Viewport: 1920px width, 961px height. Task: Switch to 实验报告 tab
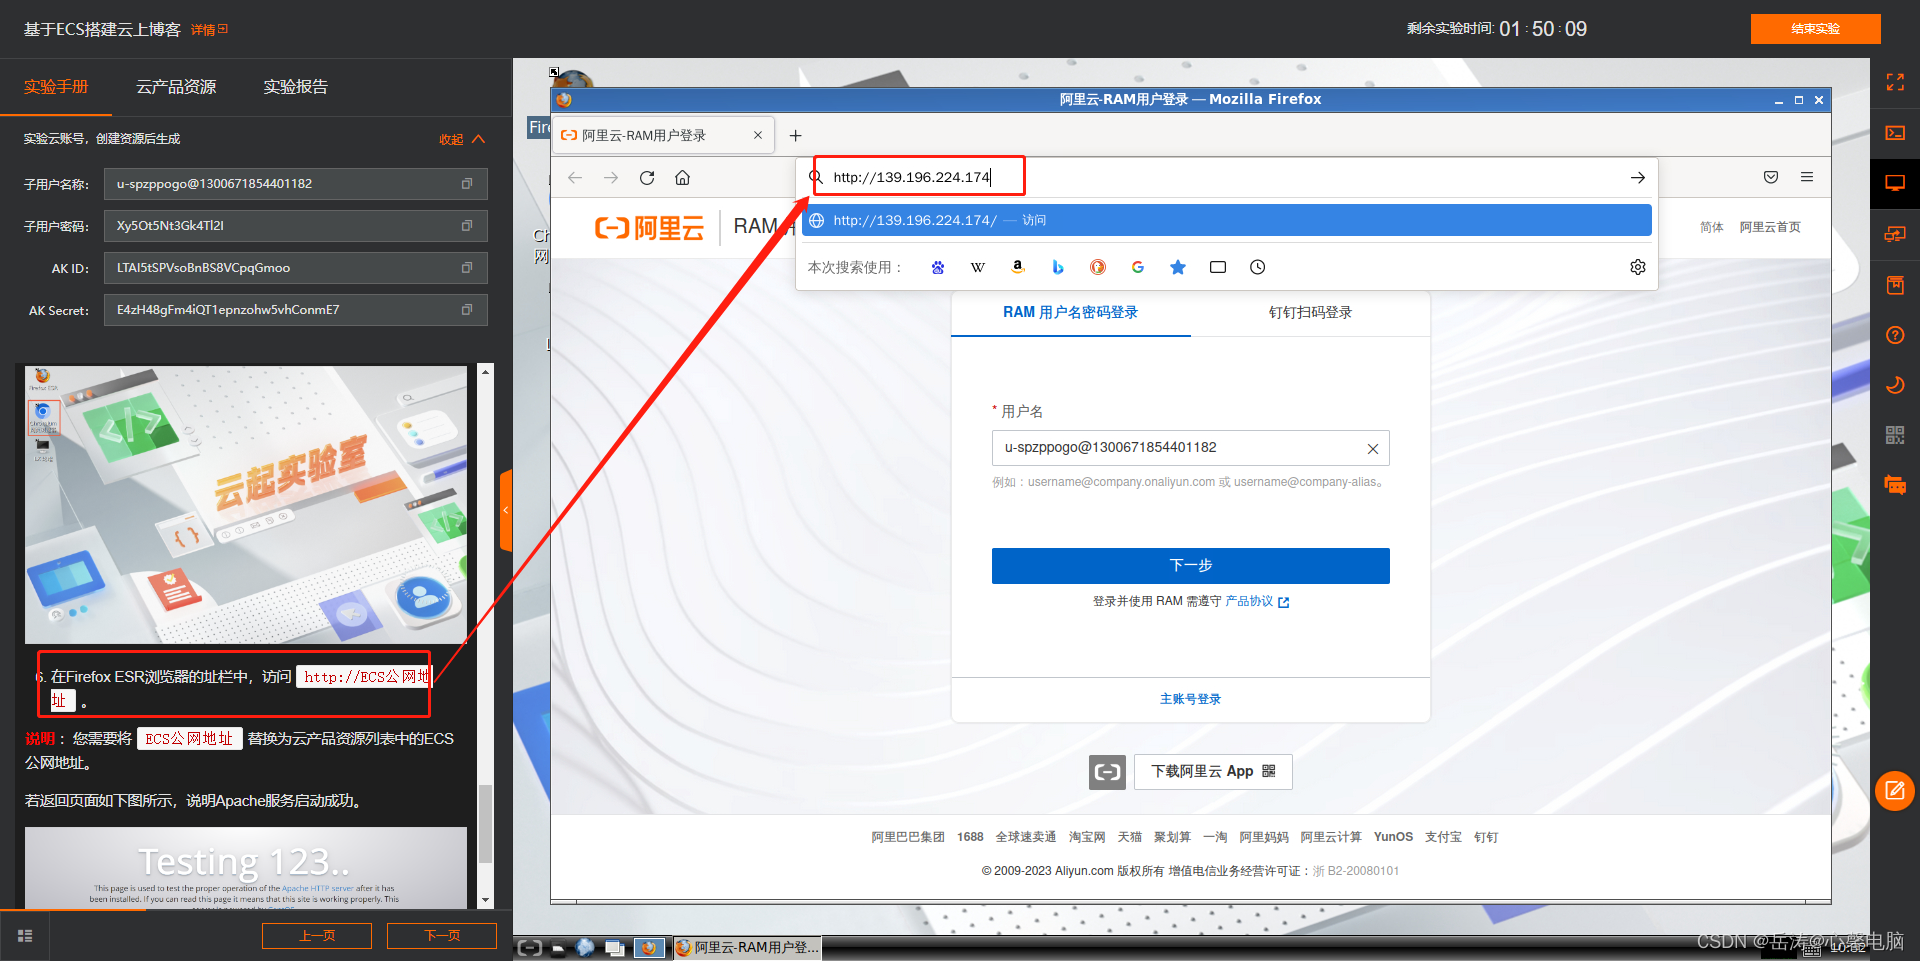pyautogui.click(x=295, y=87)
